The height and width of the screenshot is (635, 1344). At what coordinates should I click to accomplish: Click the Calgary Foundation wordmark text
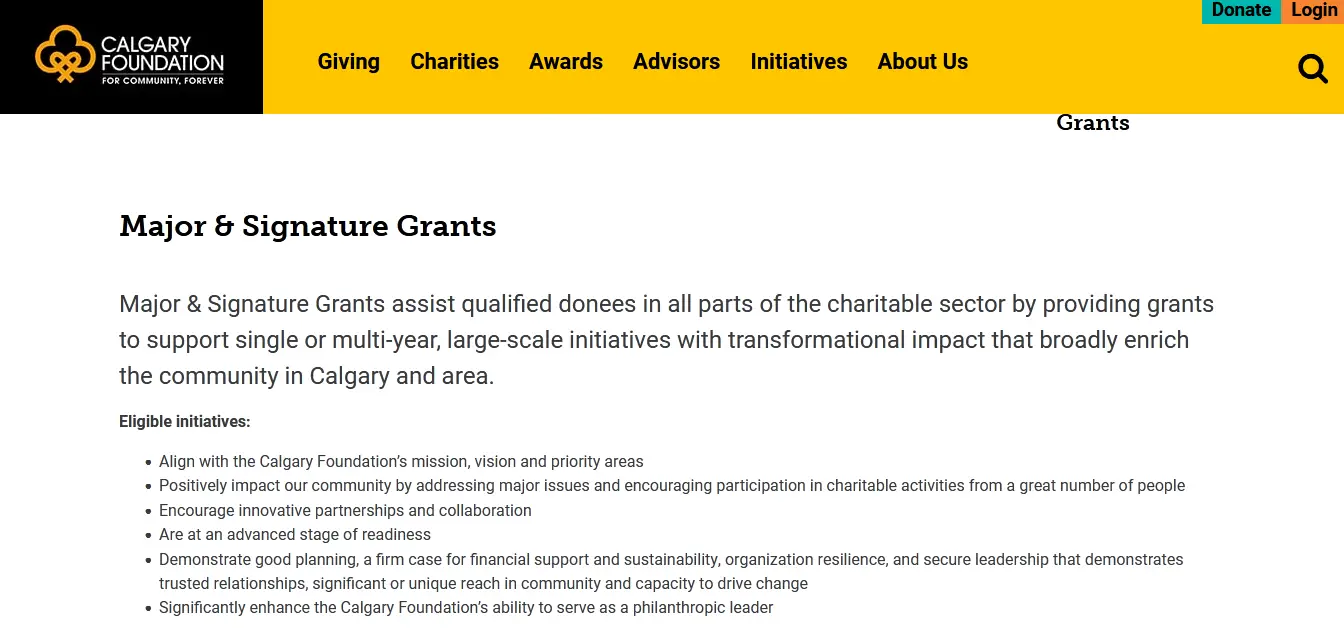[162, 58]
